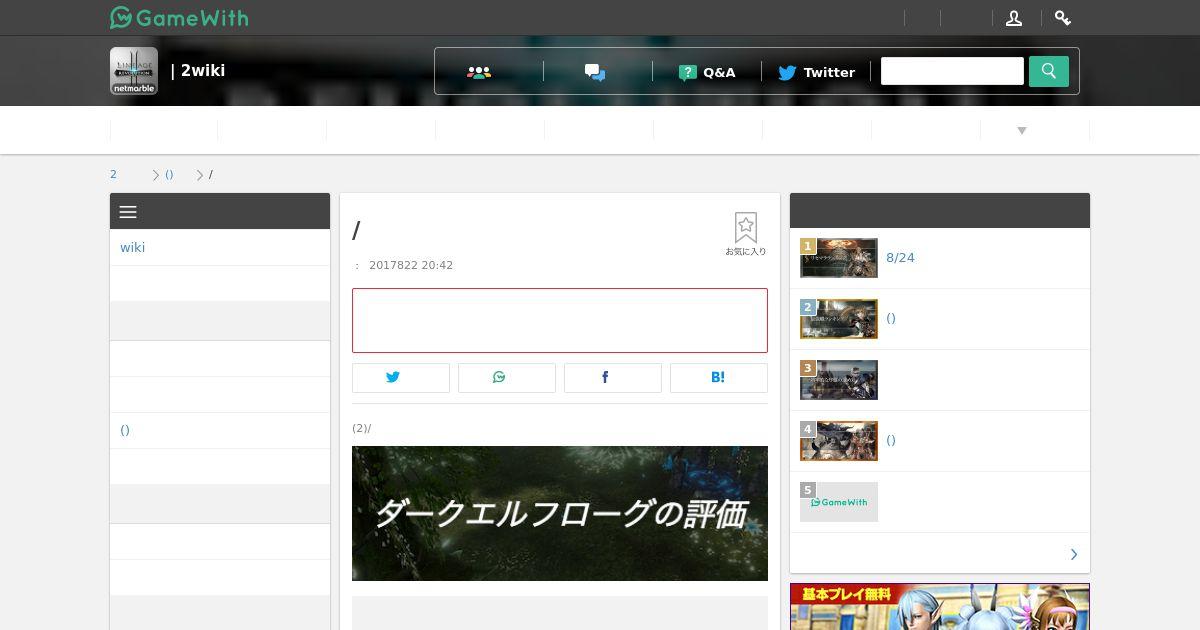Click the breadcrumb link "2"
The image size is (1200, 630).
[x=113, y=174]
